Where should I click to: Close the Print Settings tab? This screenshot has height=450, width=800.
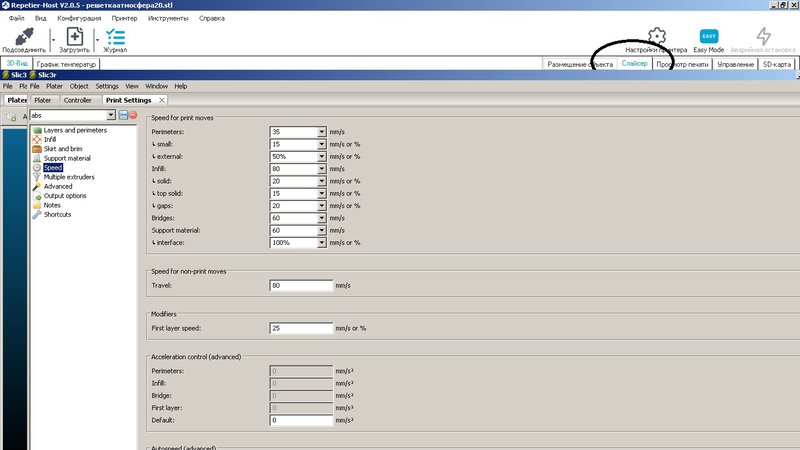pos(162,100)
